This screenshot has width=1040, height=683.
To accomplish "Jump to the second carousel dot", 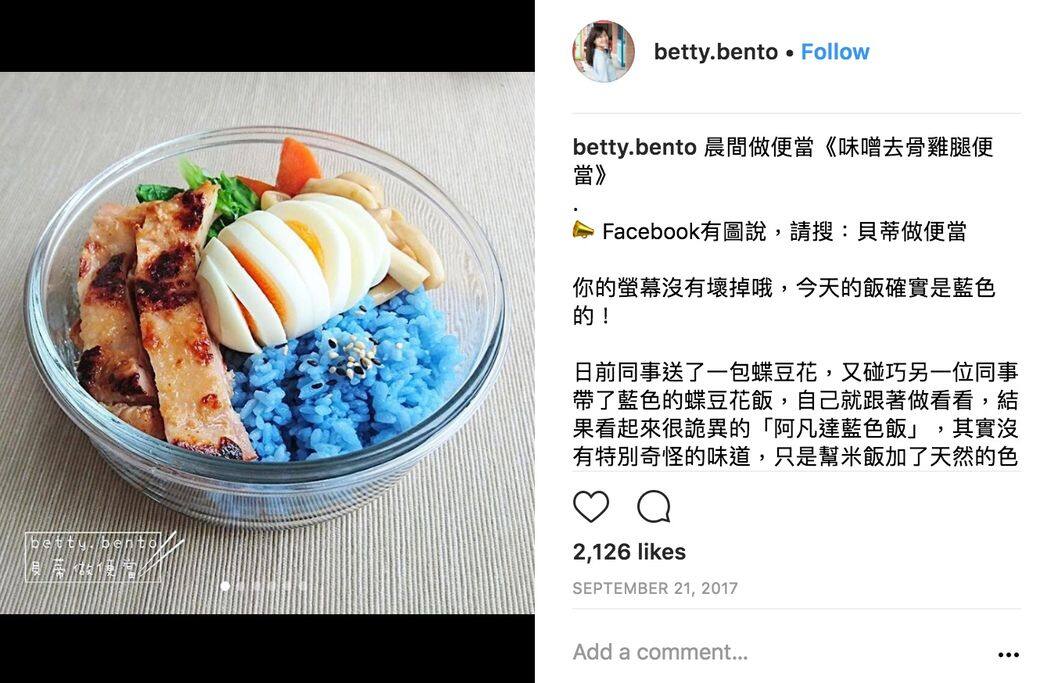I will click(x=240, y=586).
